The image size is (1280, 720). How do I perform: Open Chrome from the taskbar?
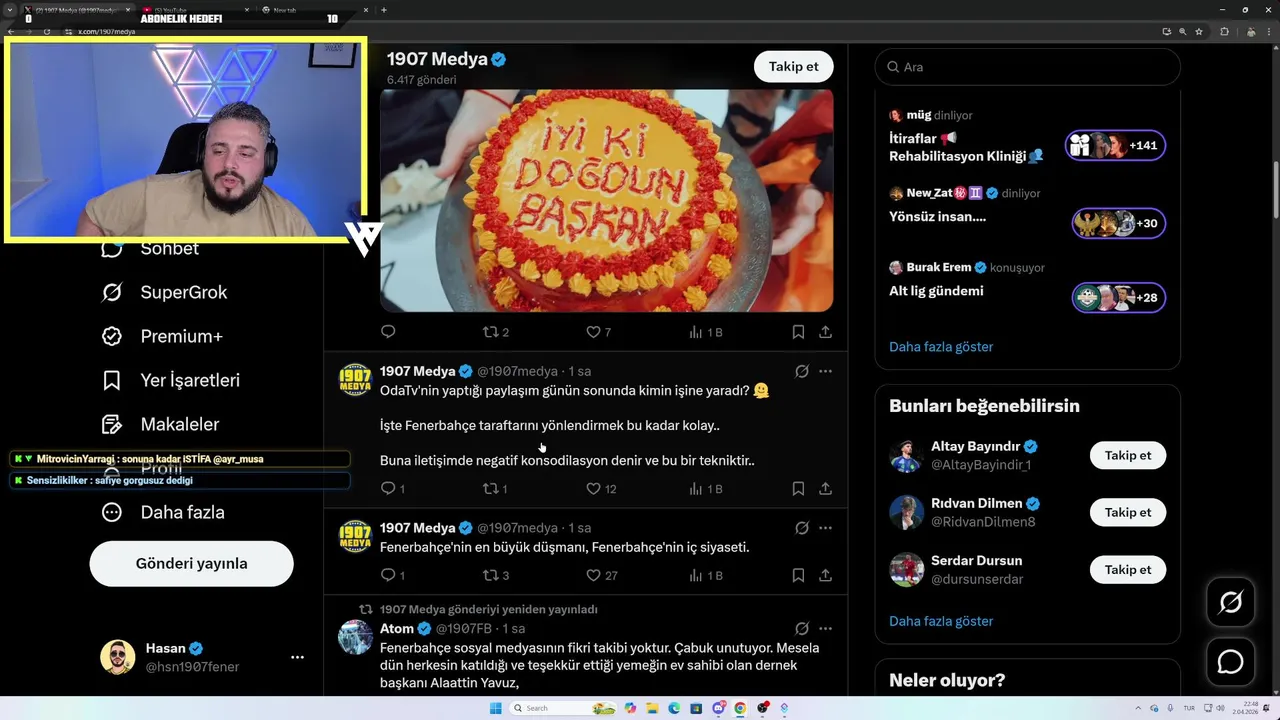[x=740, y=708]
